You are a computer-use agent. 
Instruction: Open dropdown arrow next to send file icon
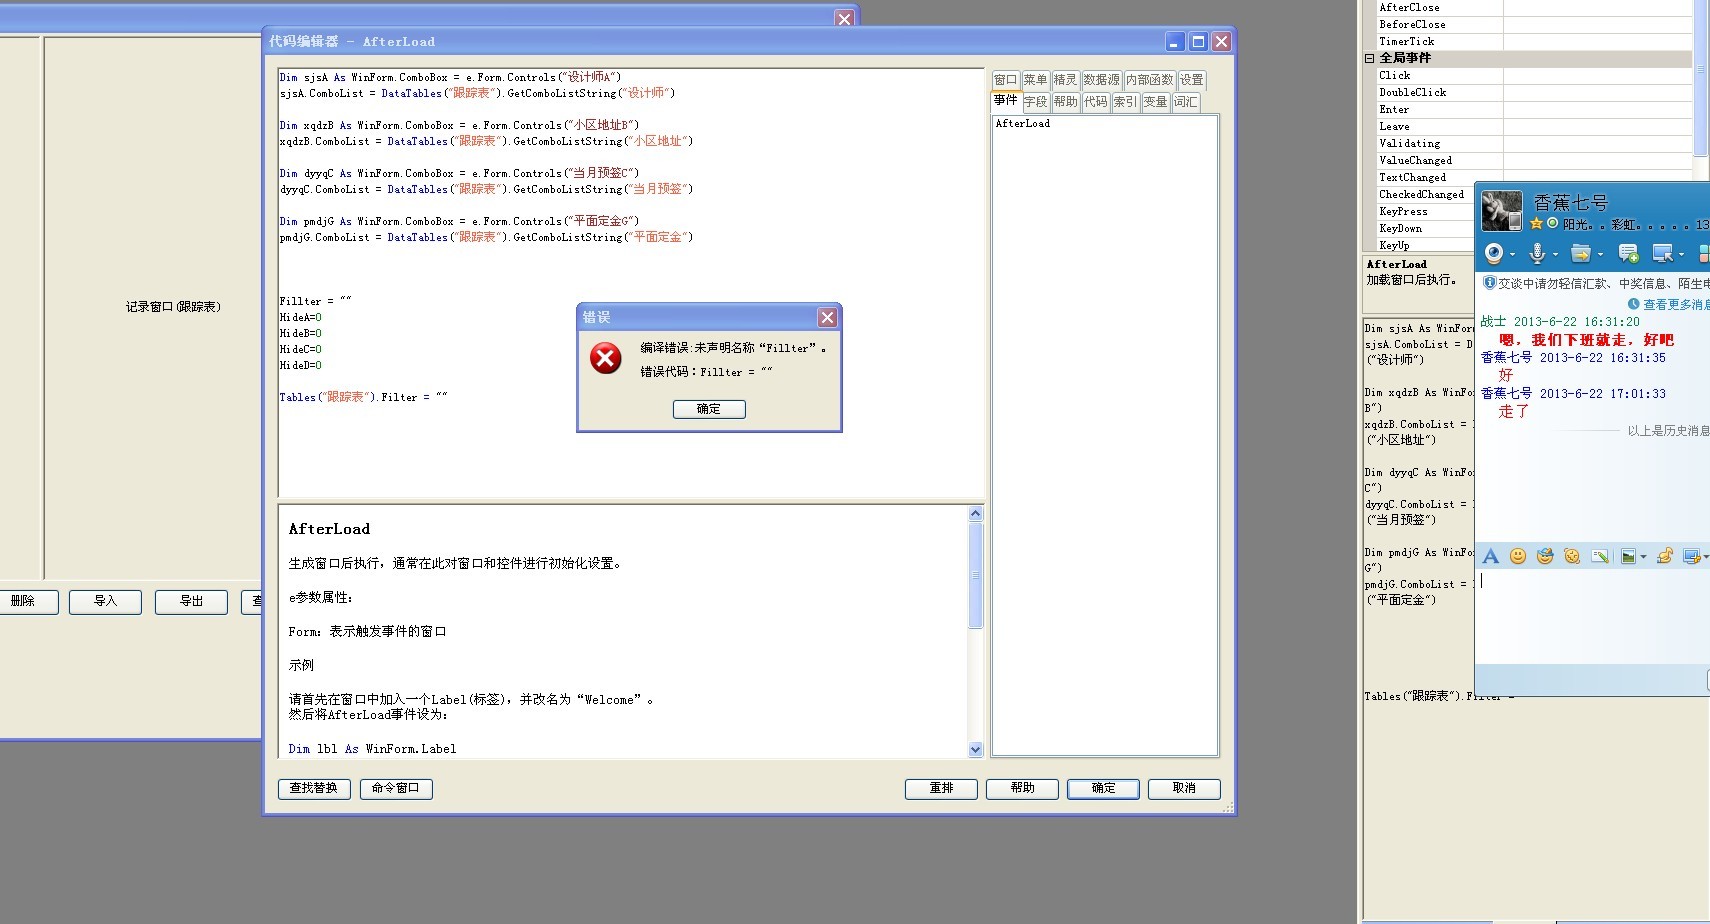pyautogui.click(x=1598, y=254)
